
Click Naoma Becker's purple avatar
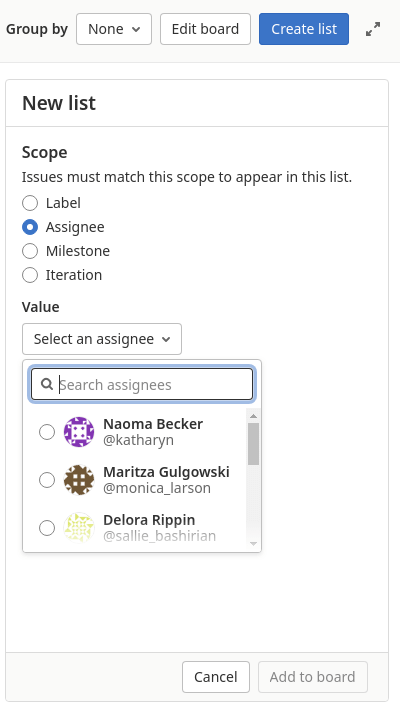[x=79, y=432]
